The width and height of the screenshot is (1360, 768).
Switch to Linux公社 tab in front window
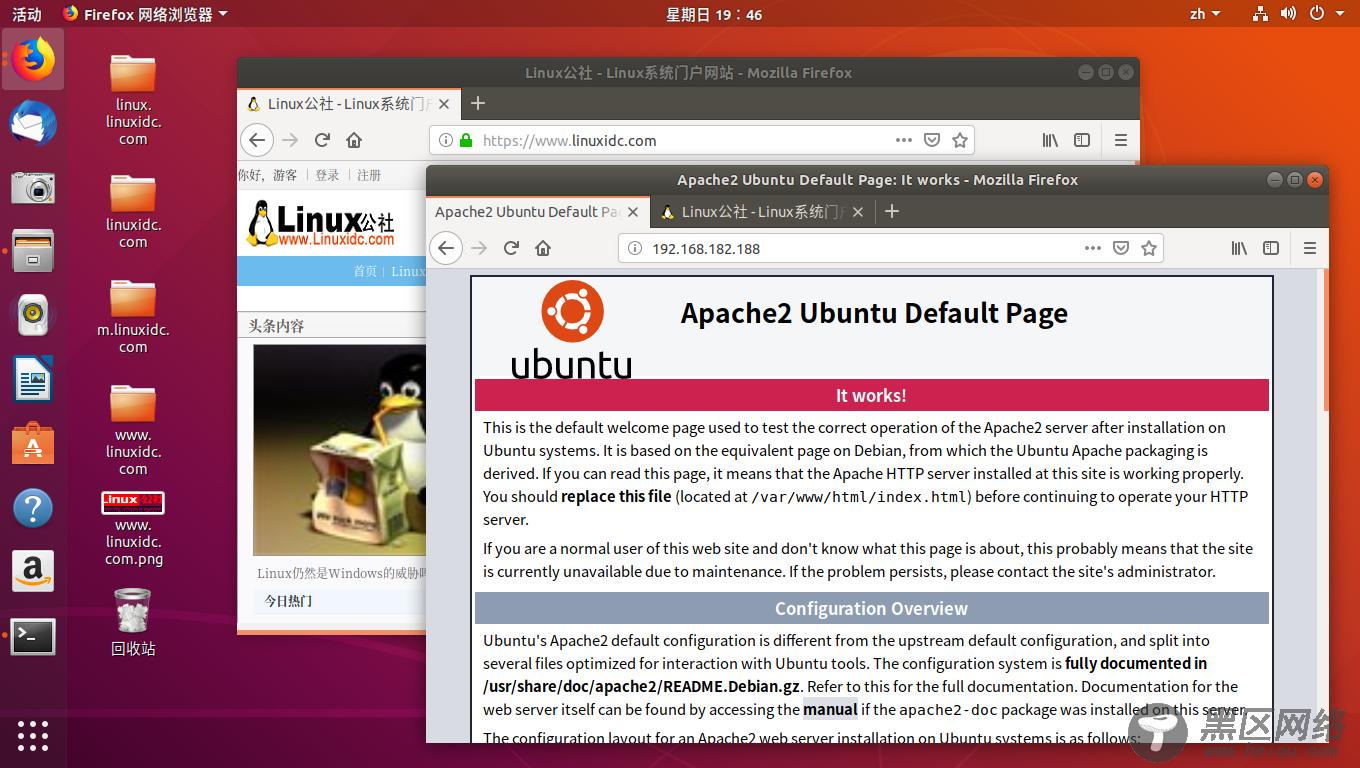(x=764, y=211)
